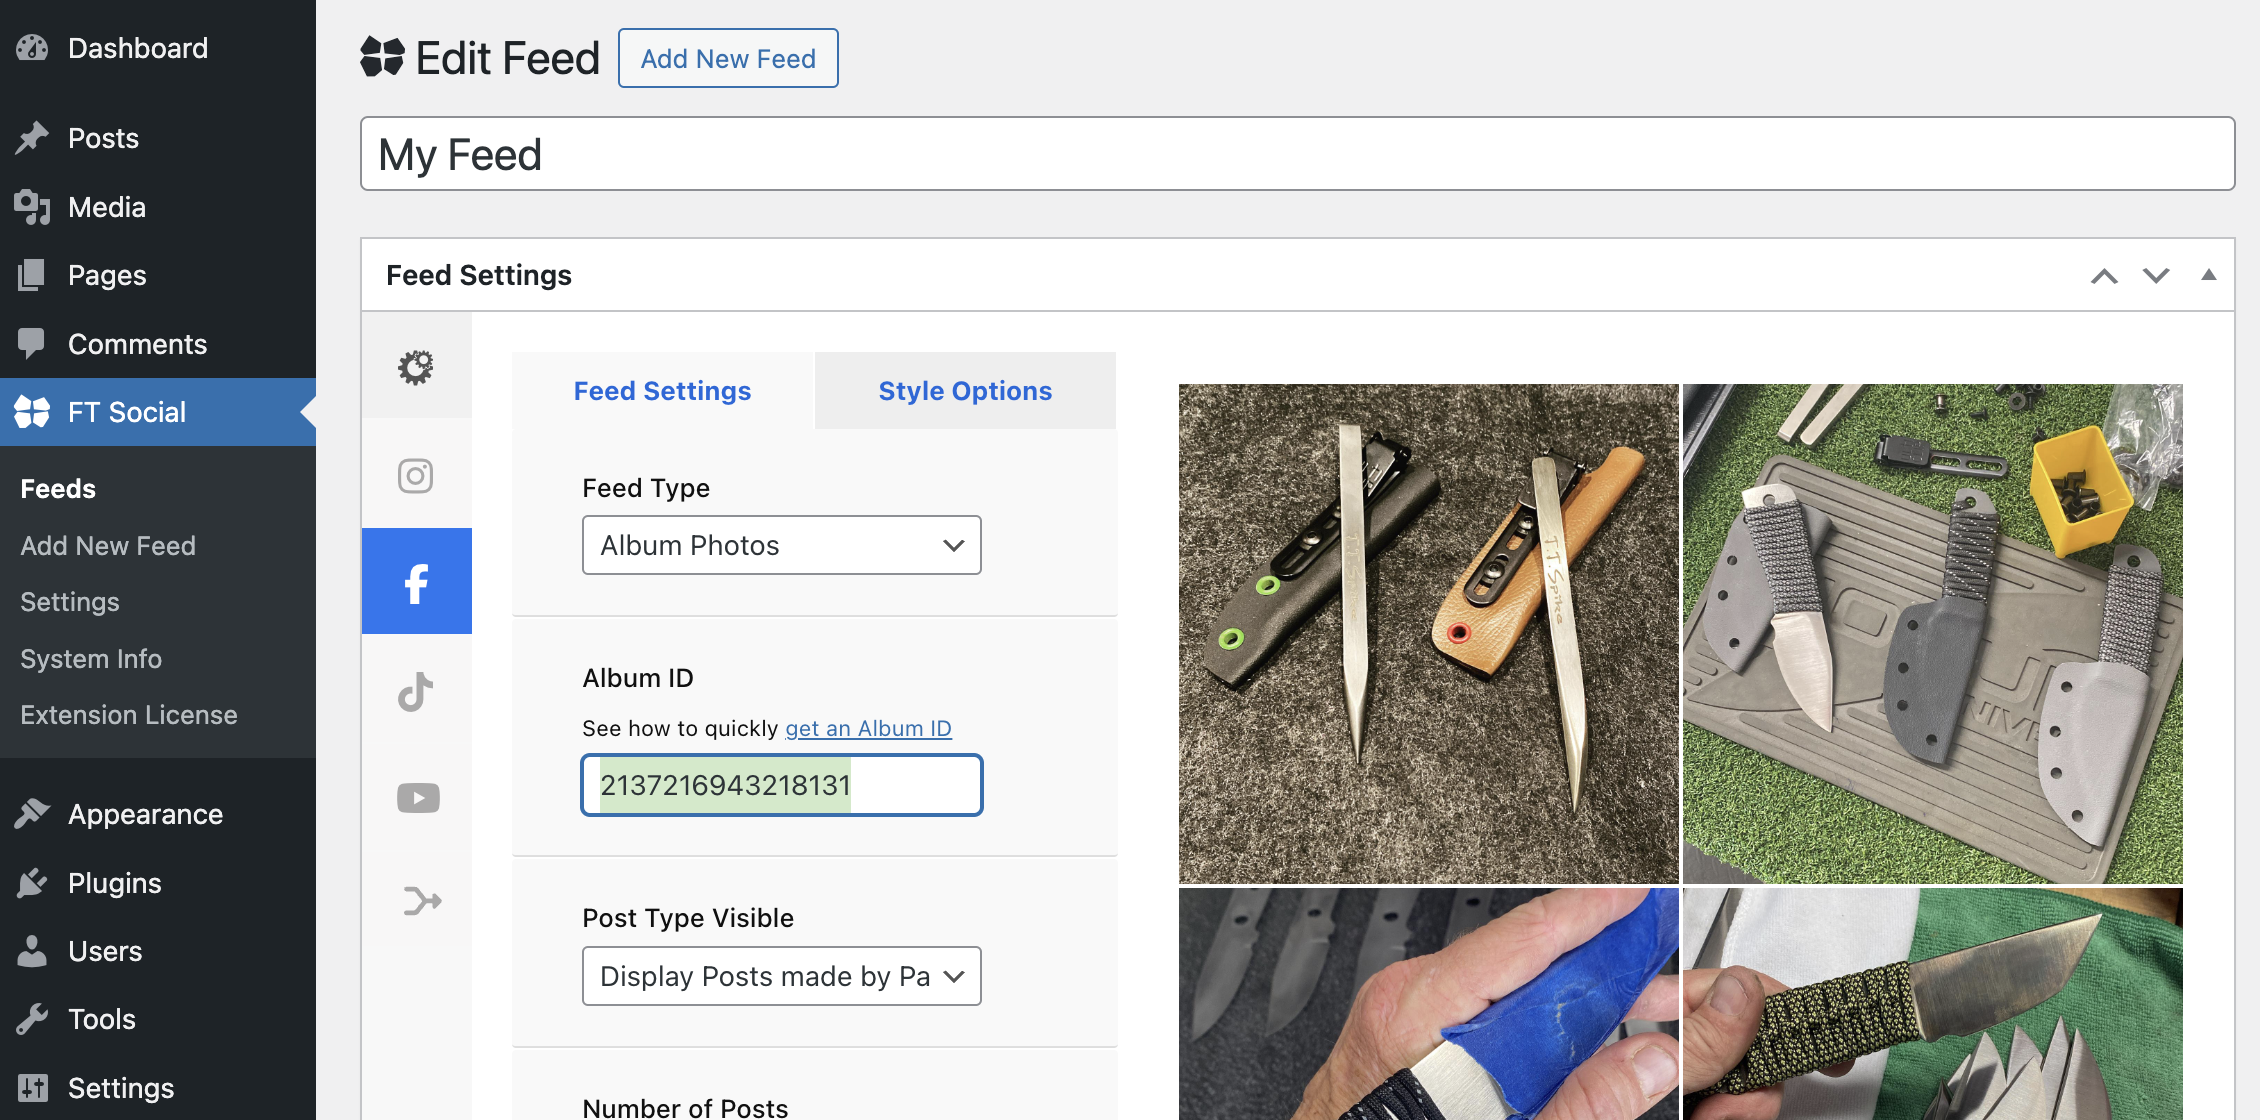Click the Number of Posts label

685,1107
